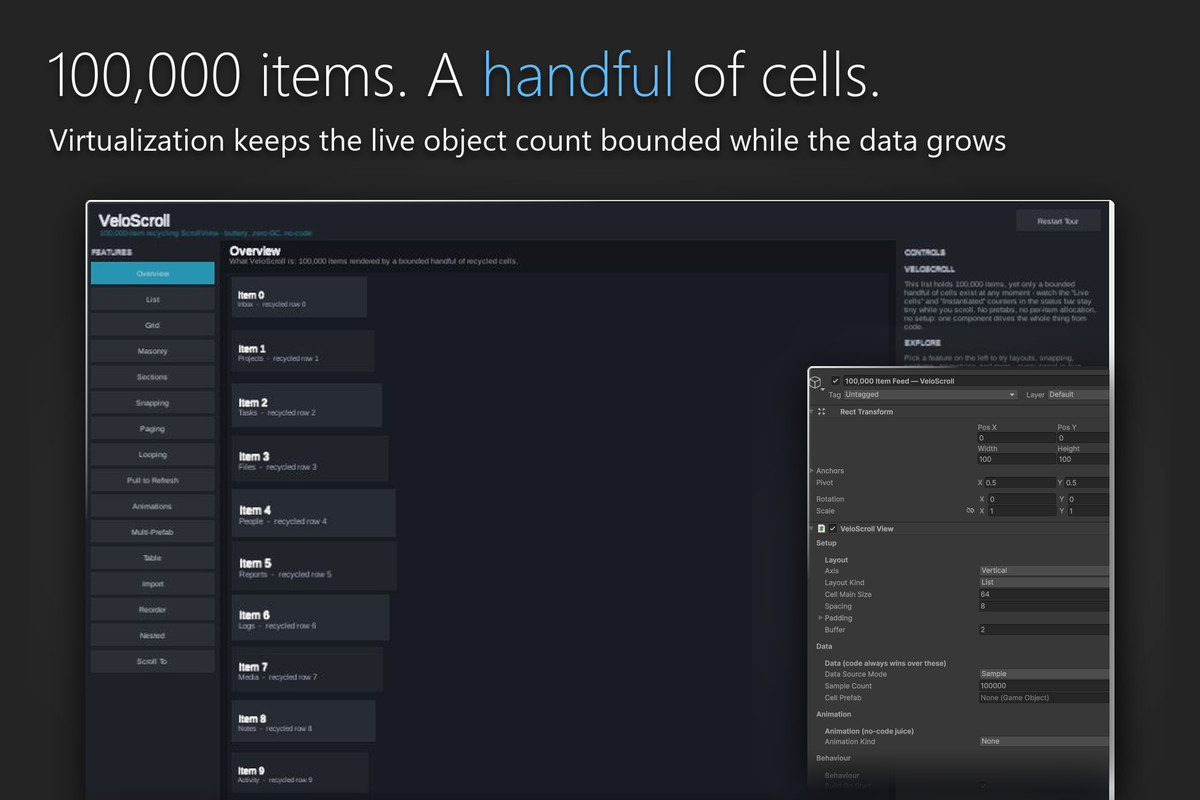This screenshot has height=800, width=1200.
Task: Click the VeloScroll View script icon
Action: coord(821,528)
